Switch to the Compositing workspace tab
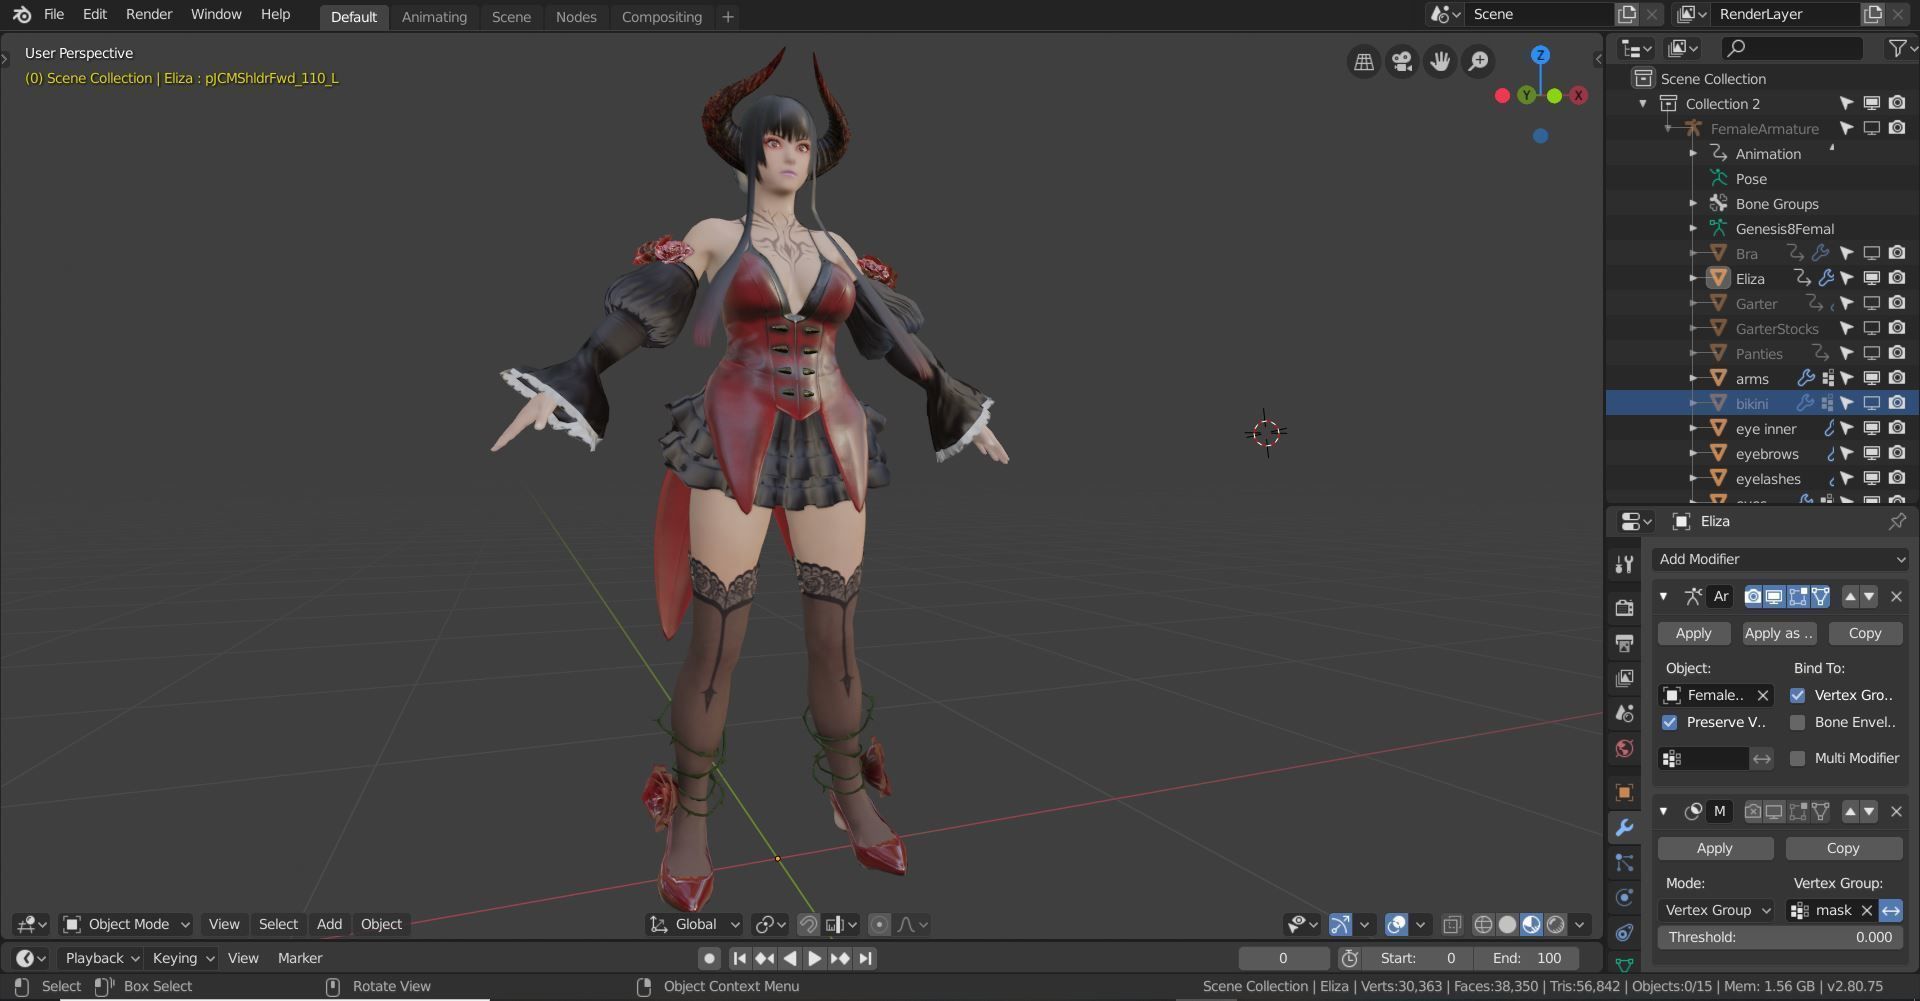Screen dimensions: 1920x1001 point(661,16)
